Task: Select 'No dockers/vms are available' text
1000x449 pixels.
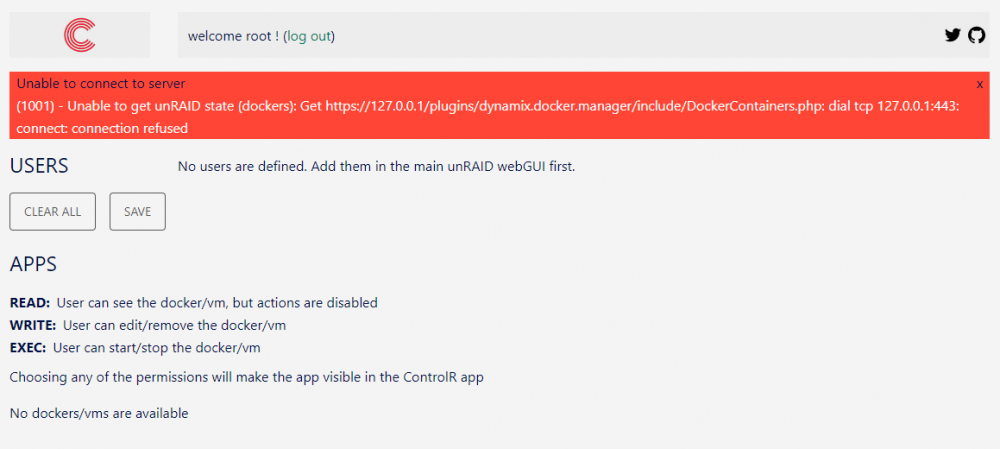Action: [99, 413]
